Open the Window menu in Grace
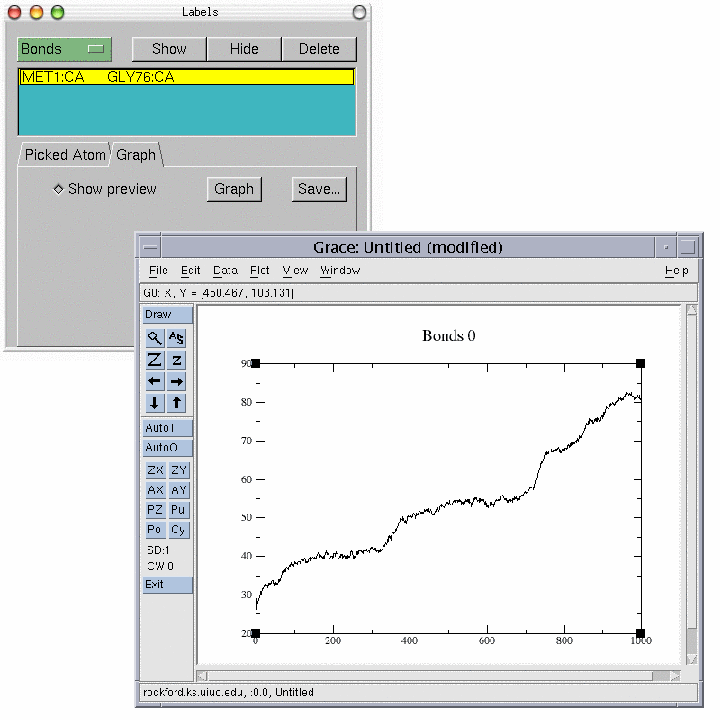 [x=340, y=271]
